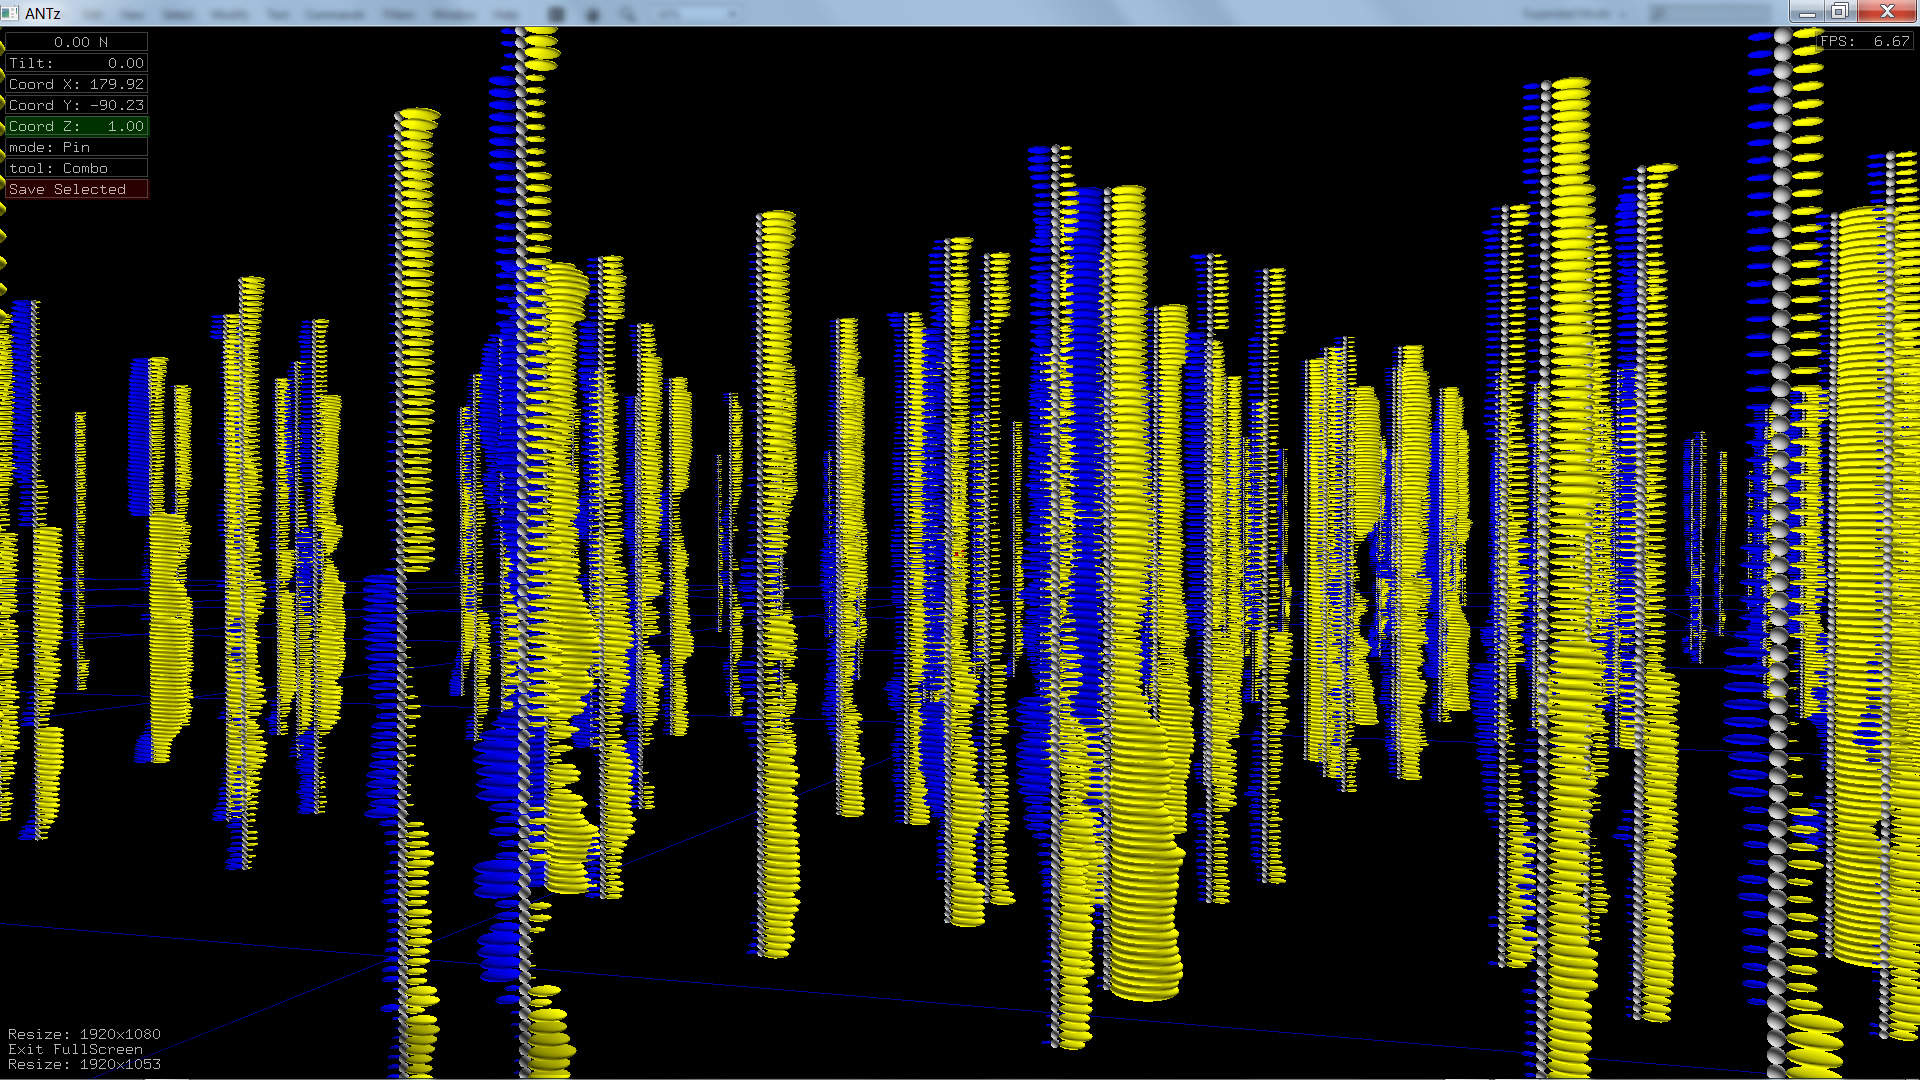The height and width of the screenshot is (1080, 1920).
Task: Select the highlighted Coord Z field
Action: pos(76,126)
